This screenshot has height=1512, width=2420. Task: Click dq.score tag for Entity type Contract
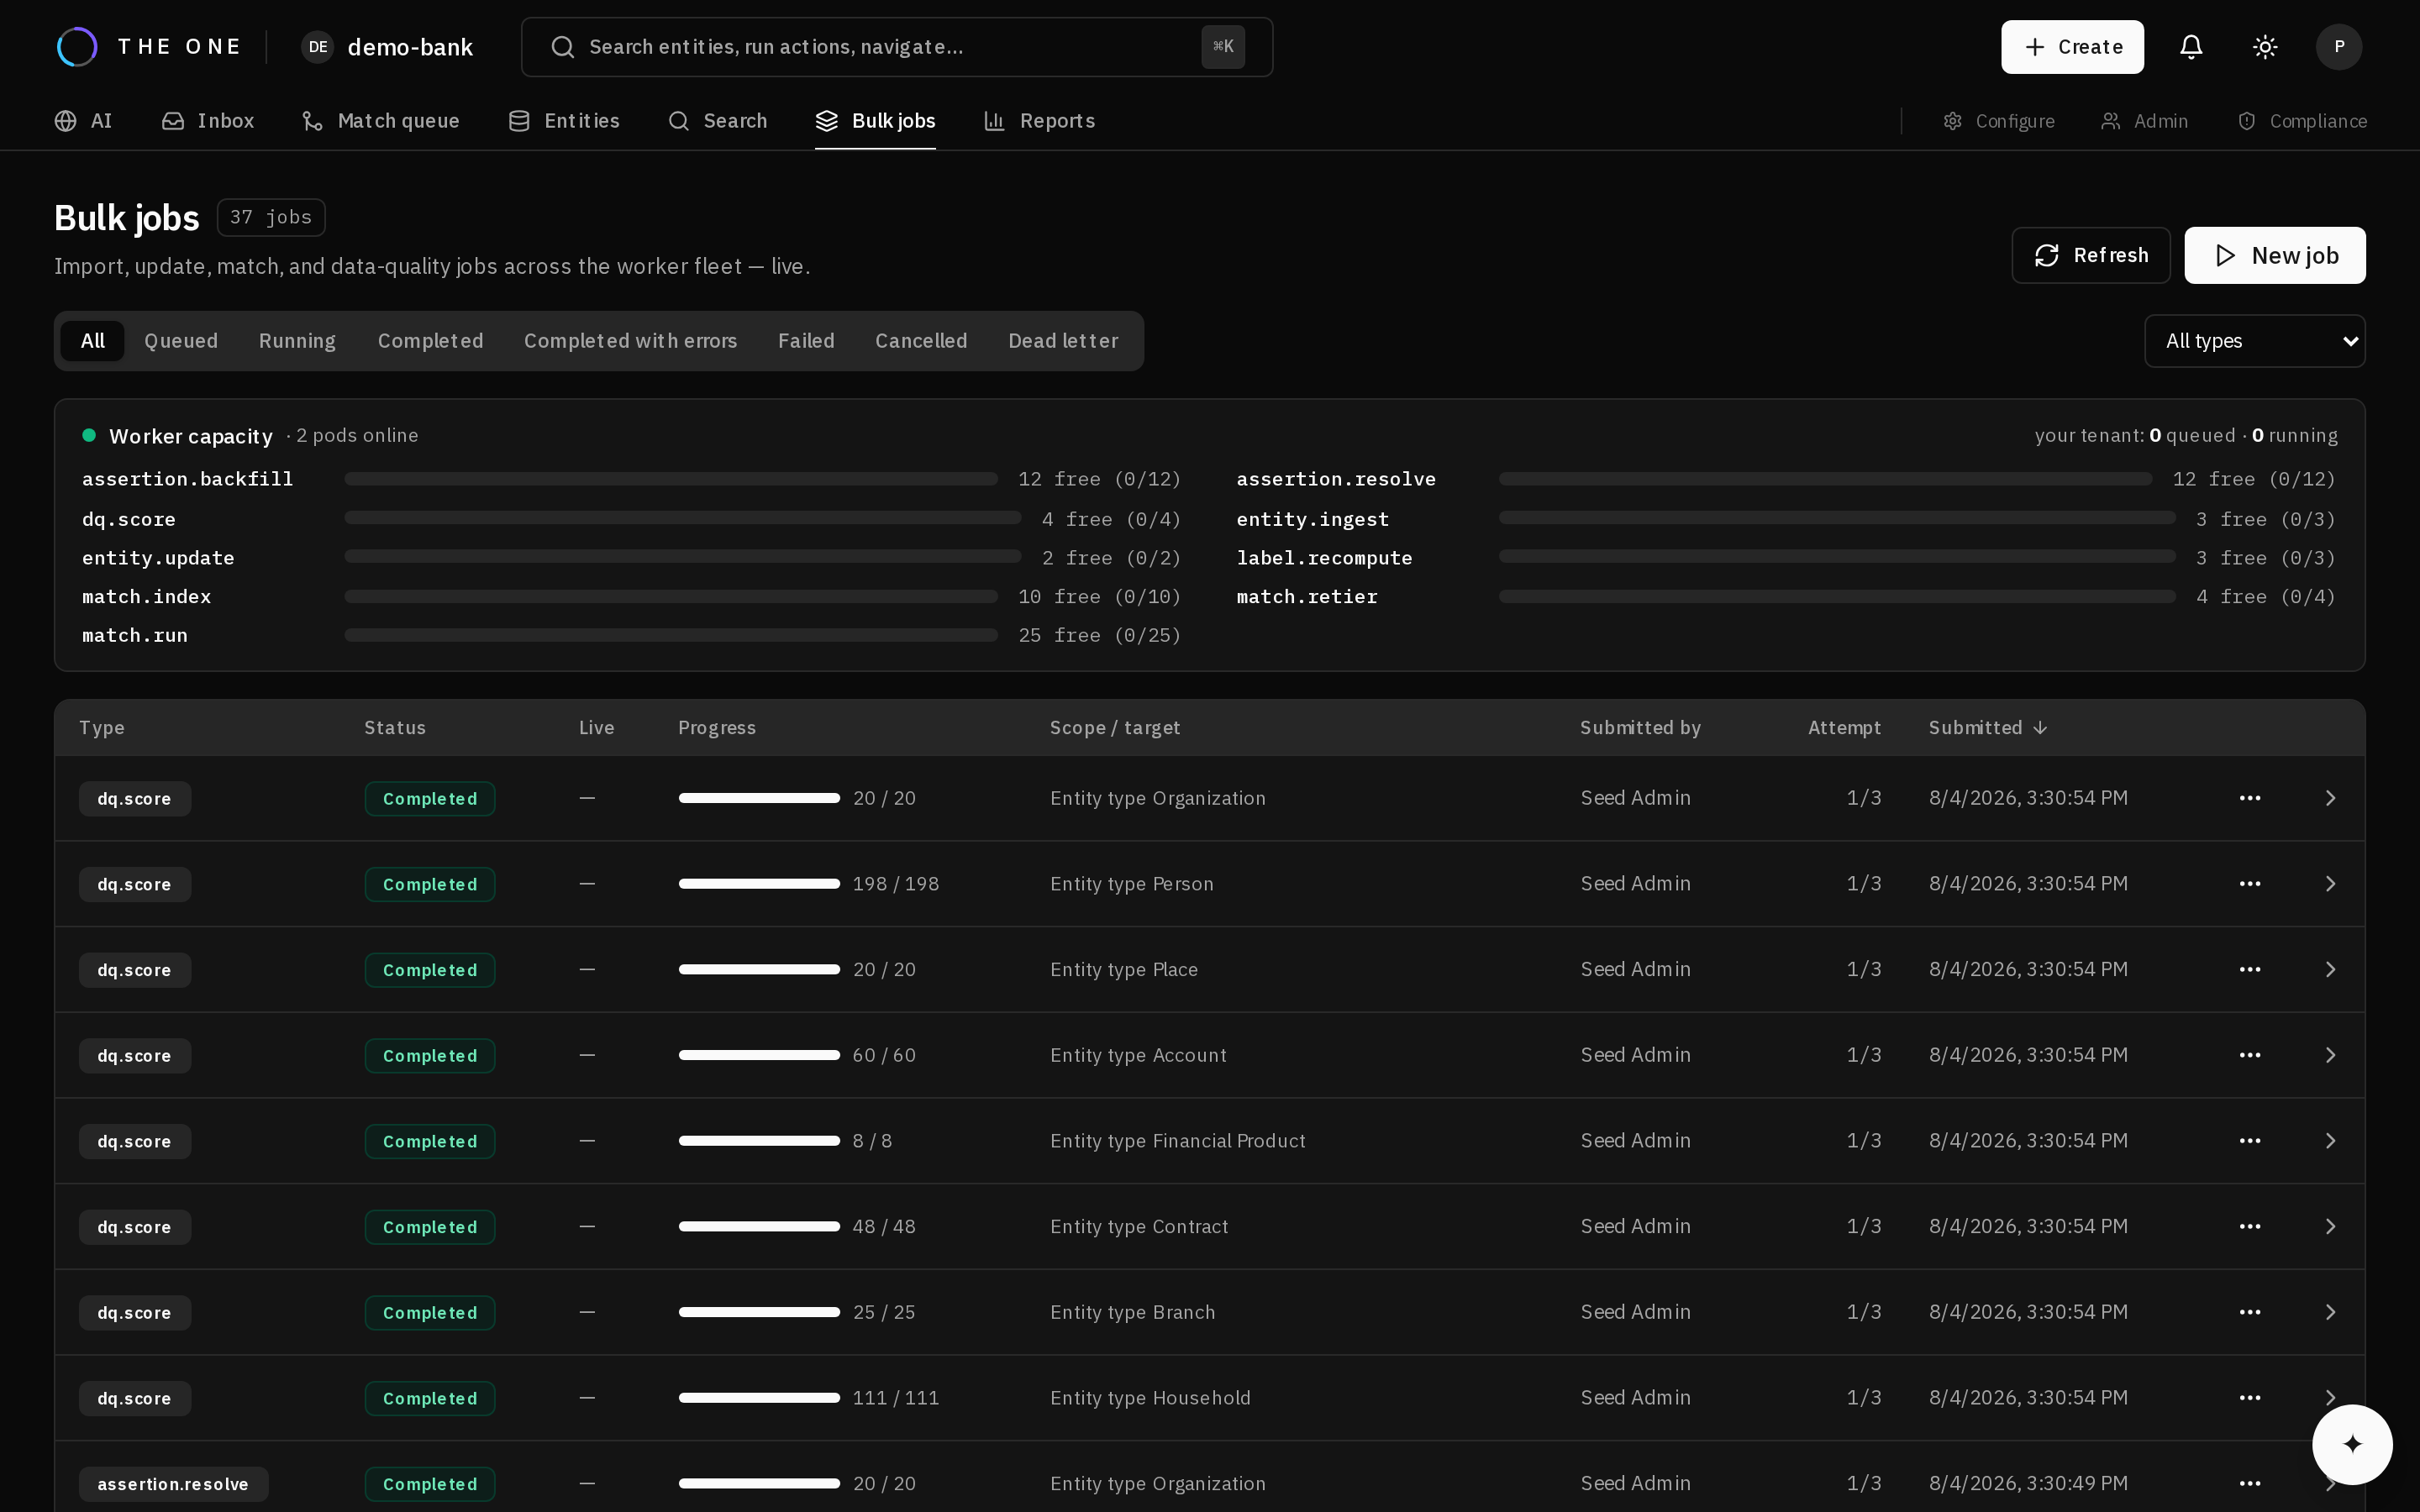135,1227
